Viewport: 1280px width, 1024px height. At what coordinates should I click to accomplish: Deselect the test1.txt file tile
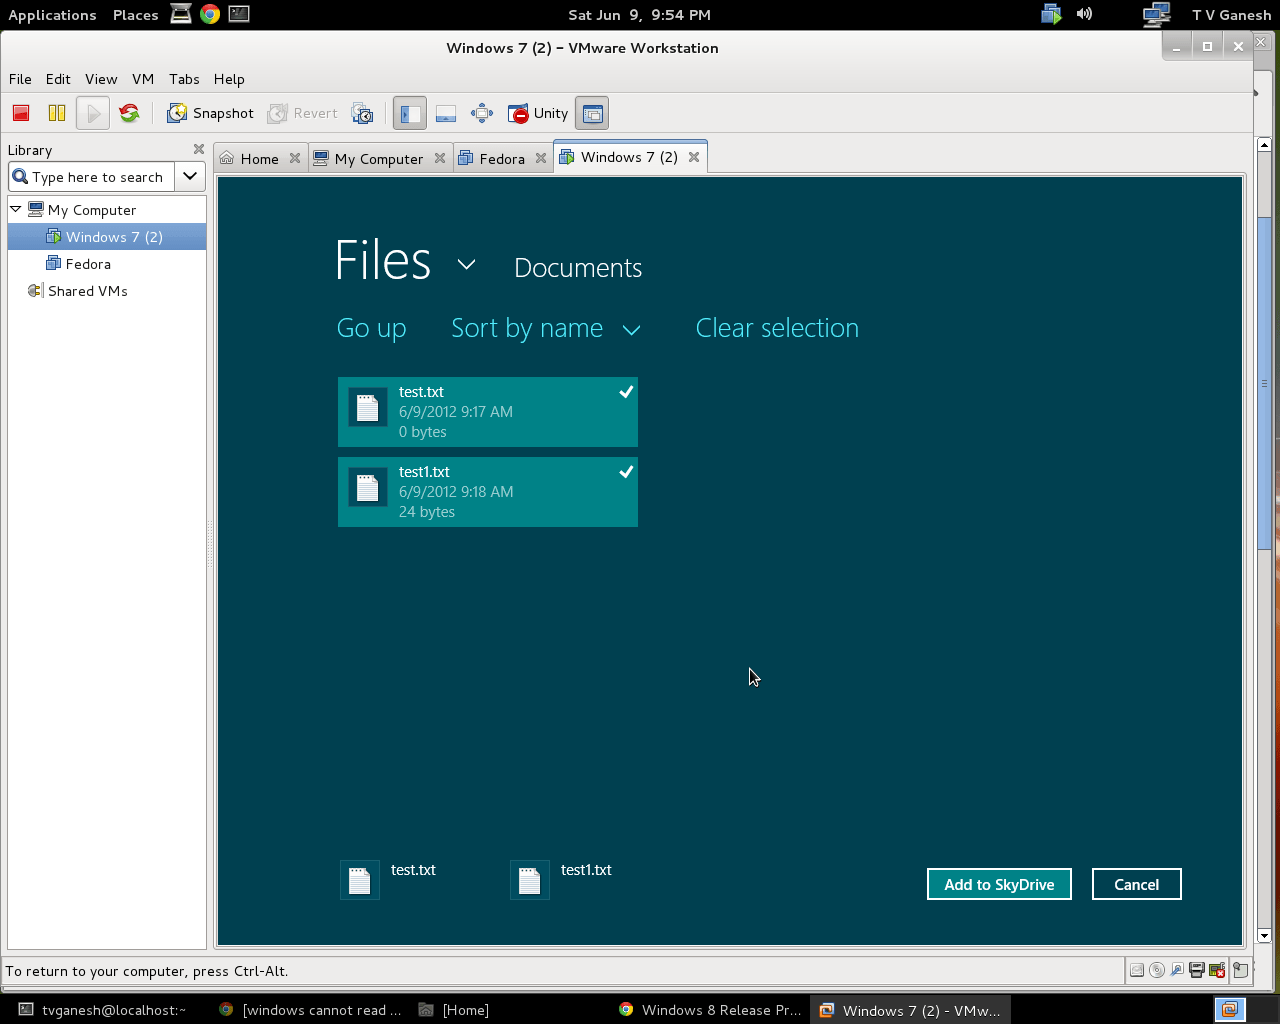pyautogui.click(x=488, y=492)
